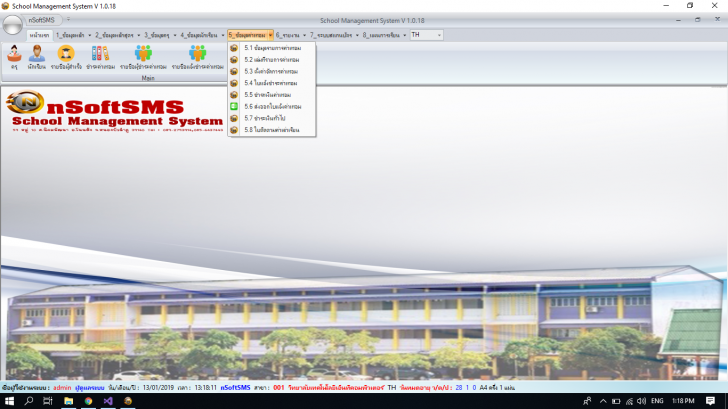Open the 4_ menu tab

point(199,35)
